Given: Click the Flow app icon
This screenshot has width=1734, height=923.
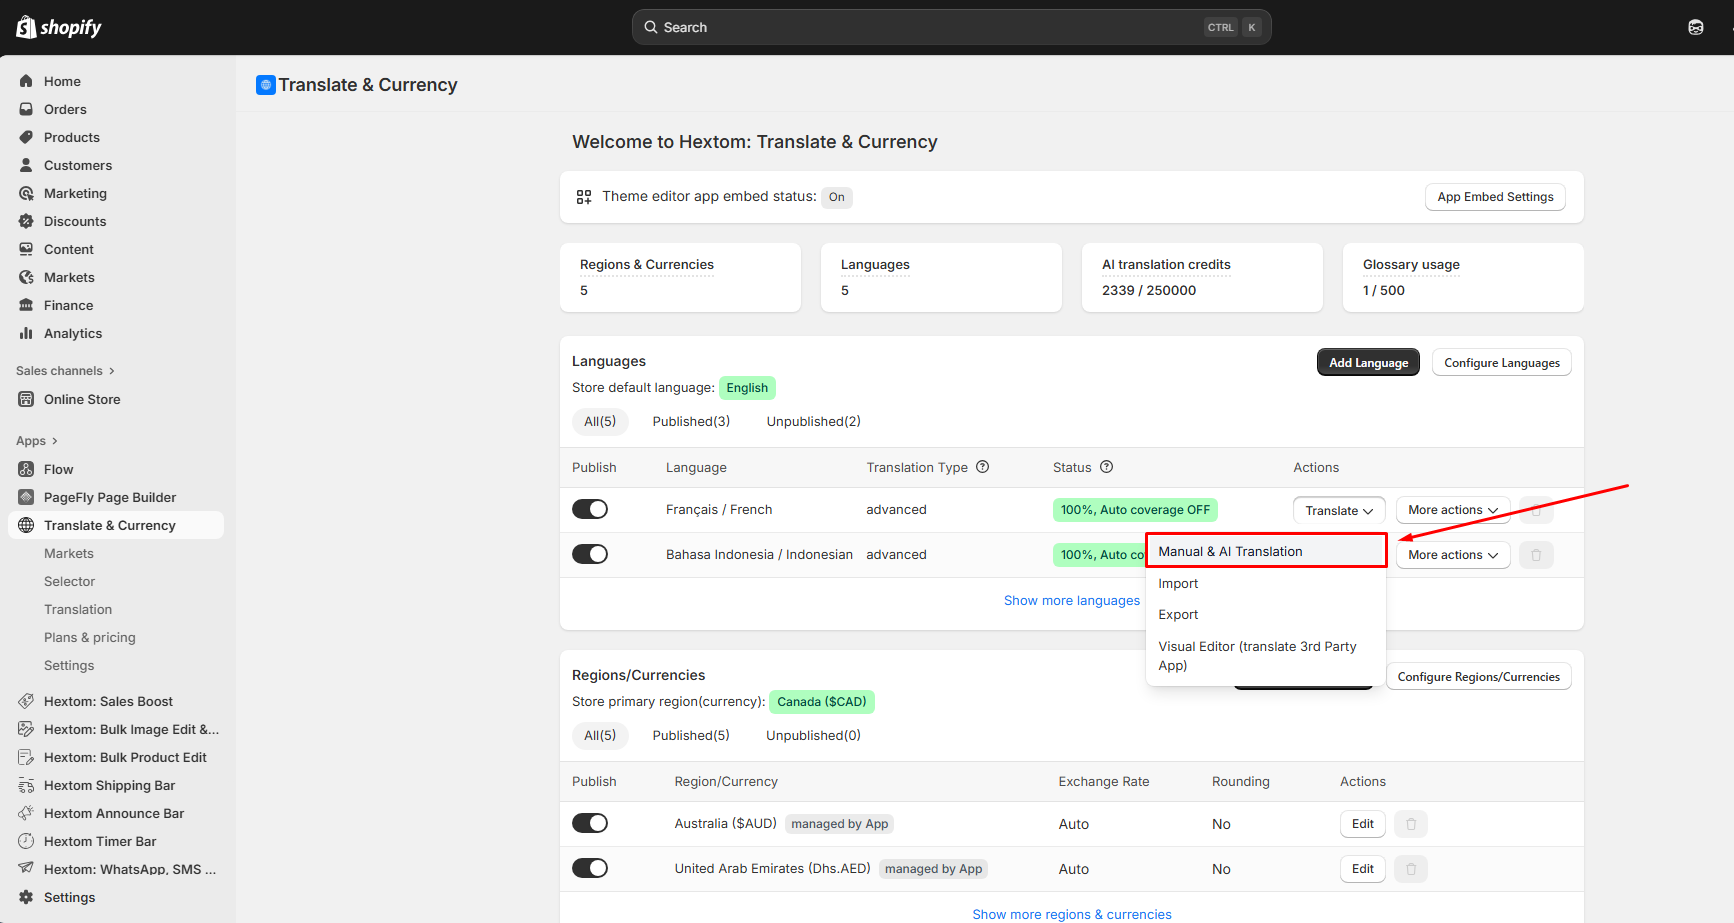Looking at the screenshot, I should point(26,469).
